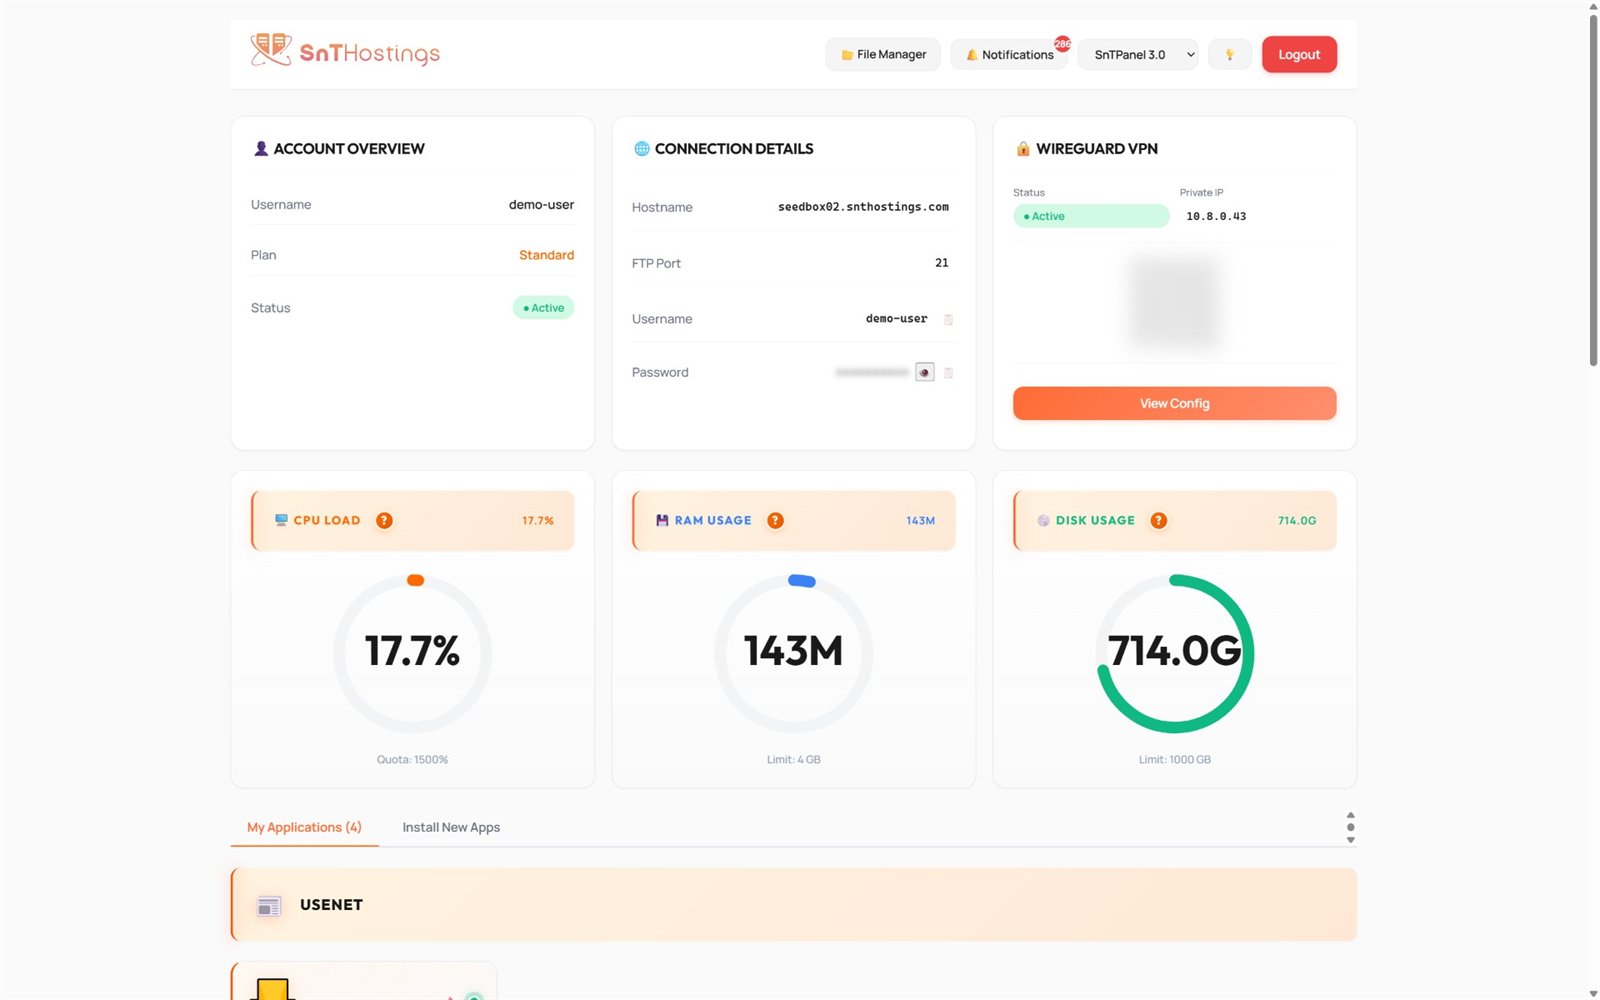
Task: Click the Private IP 10.8.0.43
Action: point(1216,216)
